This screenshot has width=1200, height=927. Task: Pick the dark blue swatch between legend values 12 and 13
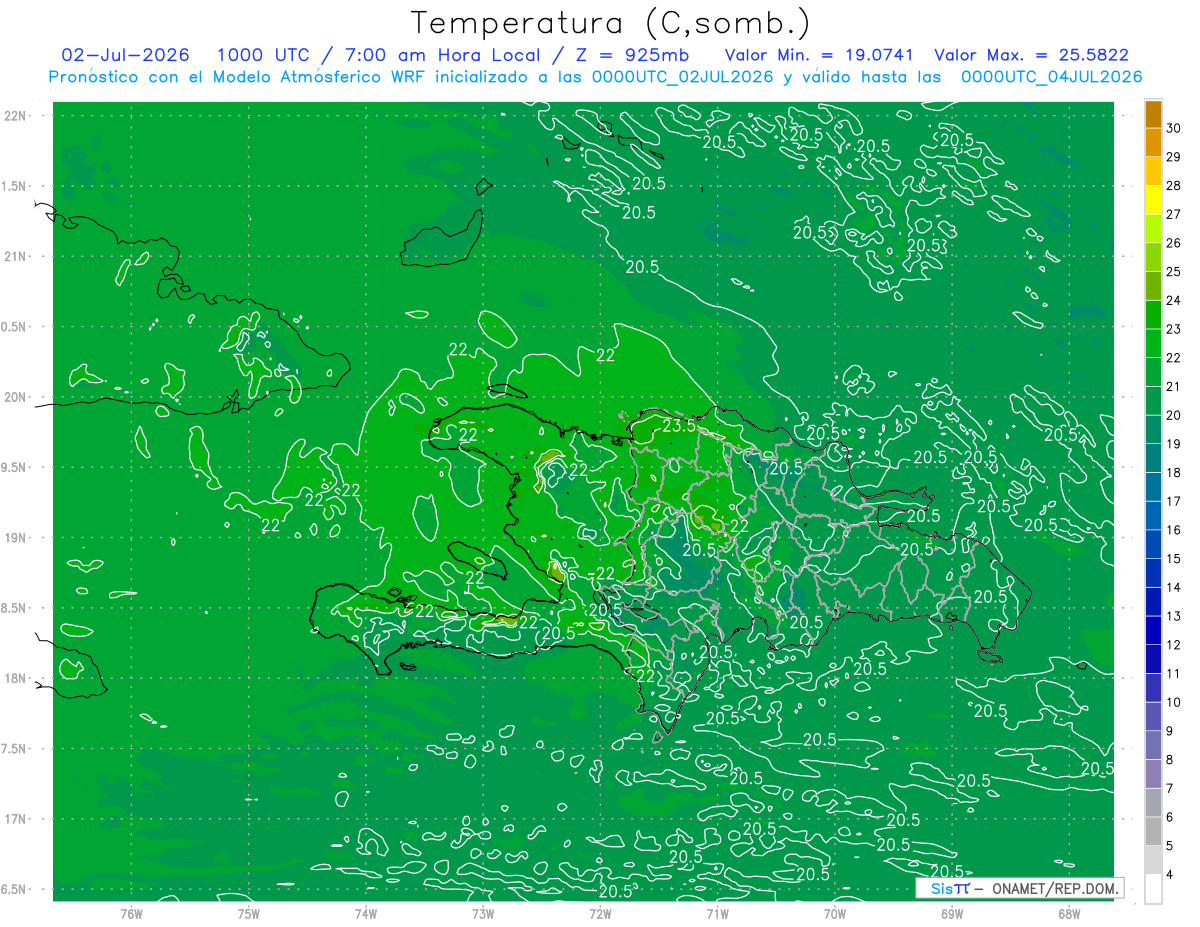(x=1153, y=631)
